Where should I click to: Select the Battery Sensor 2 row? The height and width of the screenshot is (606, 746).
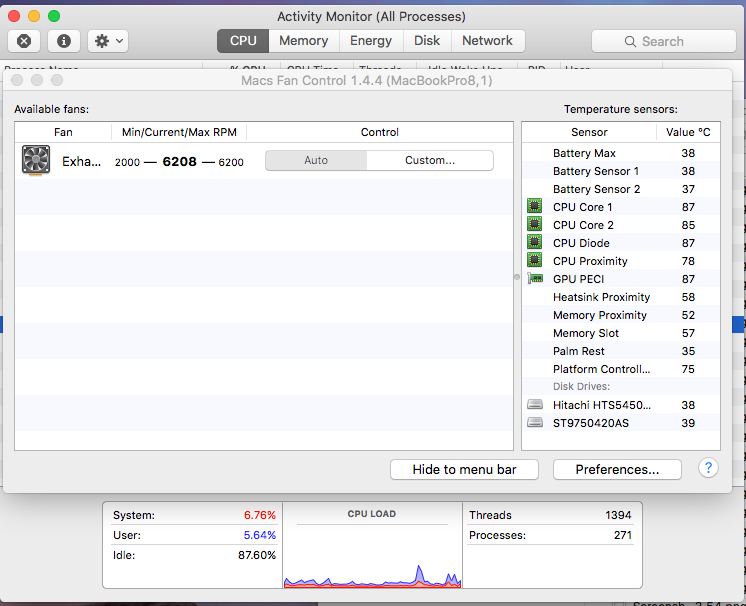click(621, 189)
